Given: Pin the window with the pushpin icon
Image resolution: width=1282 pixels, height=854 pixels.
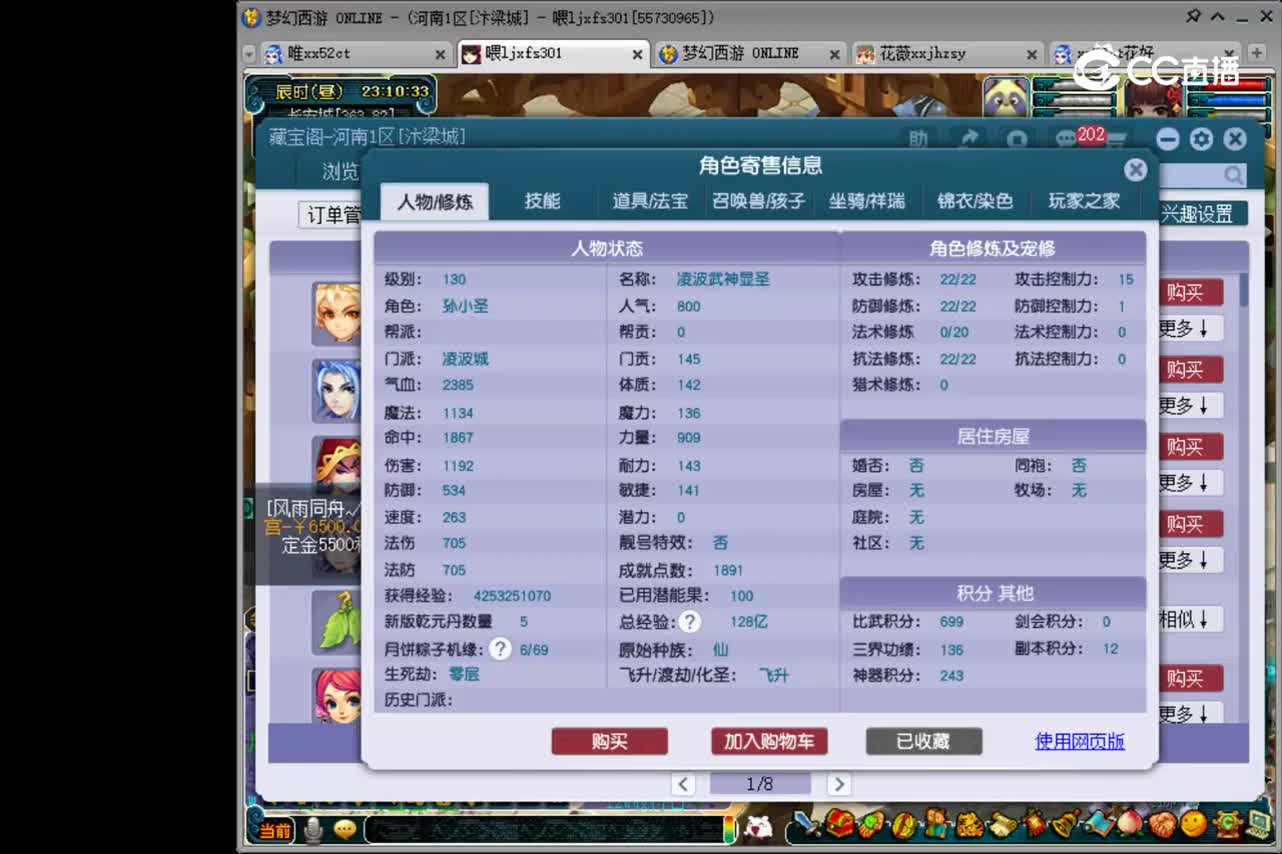Looking at the screenshot, I should (x=1193, y=17).
